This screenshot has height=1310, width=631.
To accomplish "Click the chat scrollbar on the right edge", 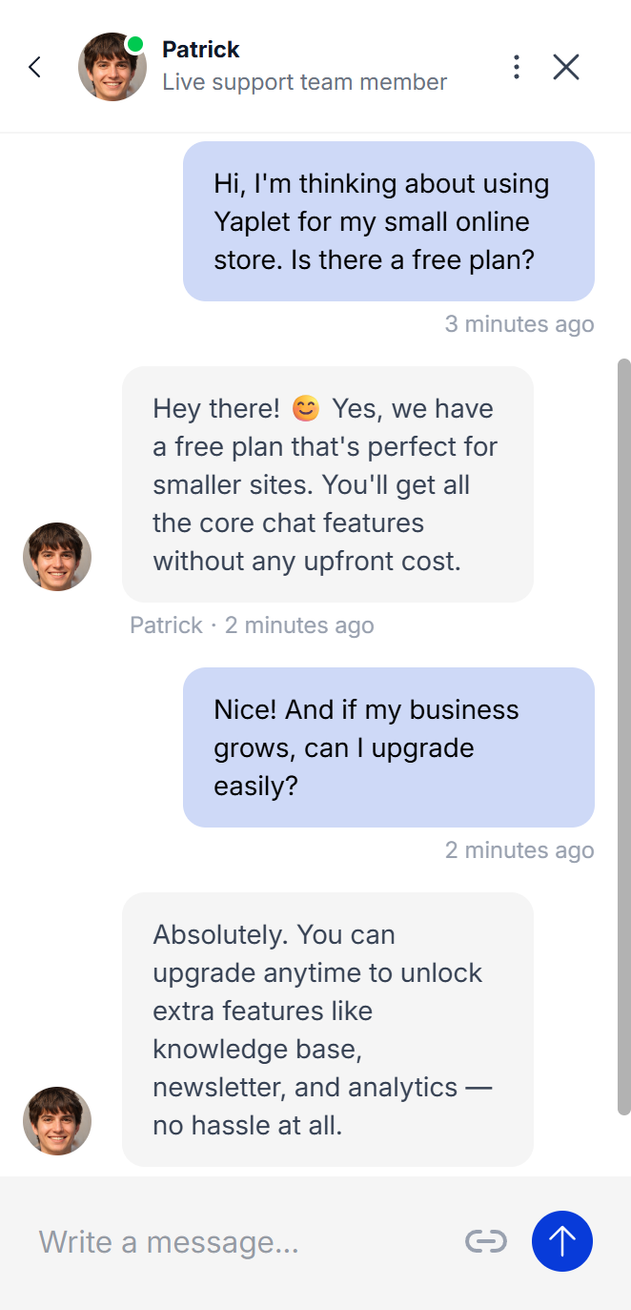I will [624, 736].
